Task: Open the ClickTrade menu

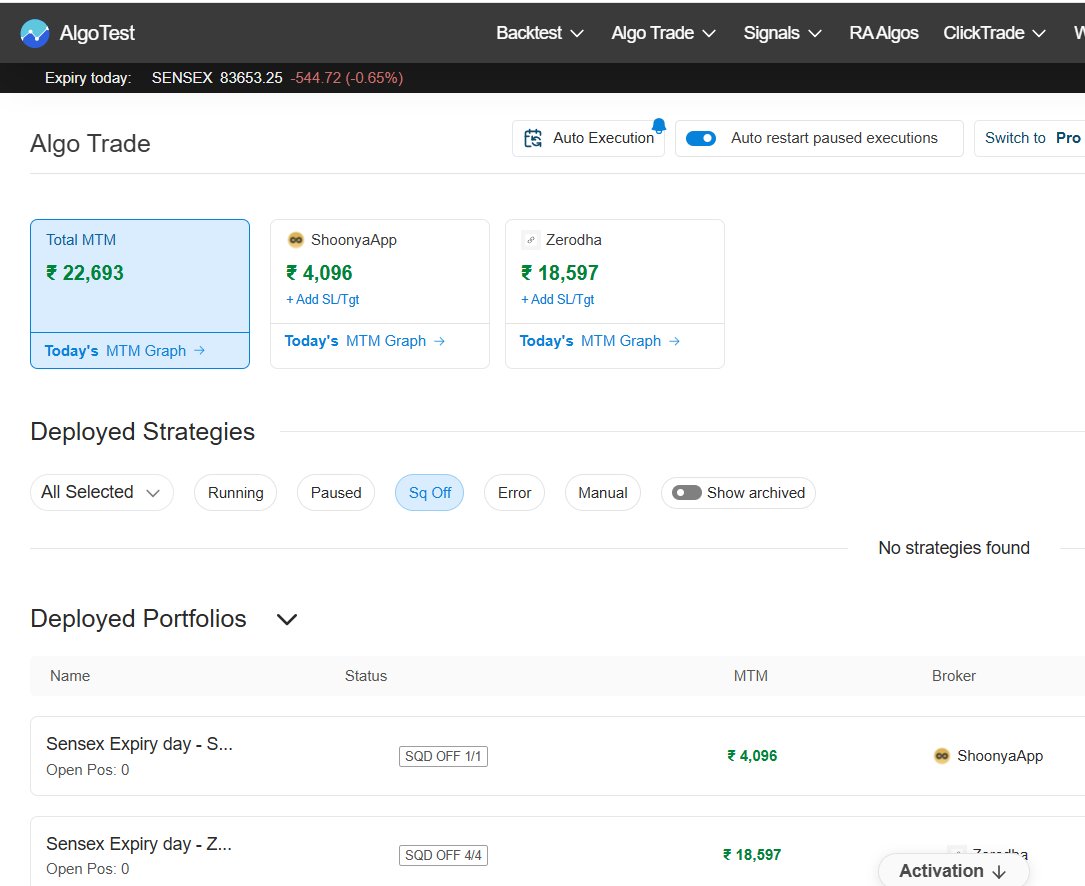Action: 994,33
